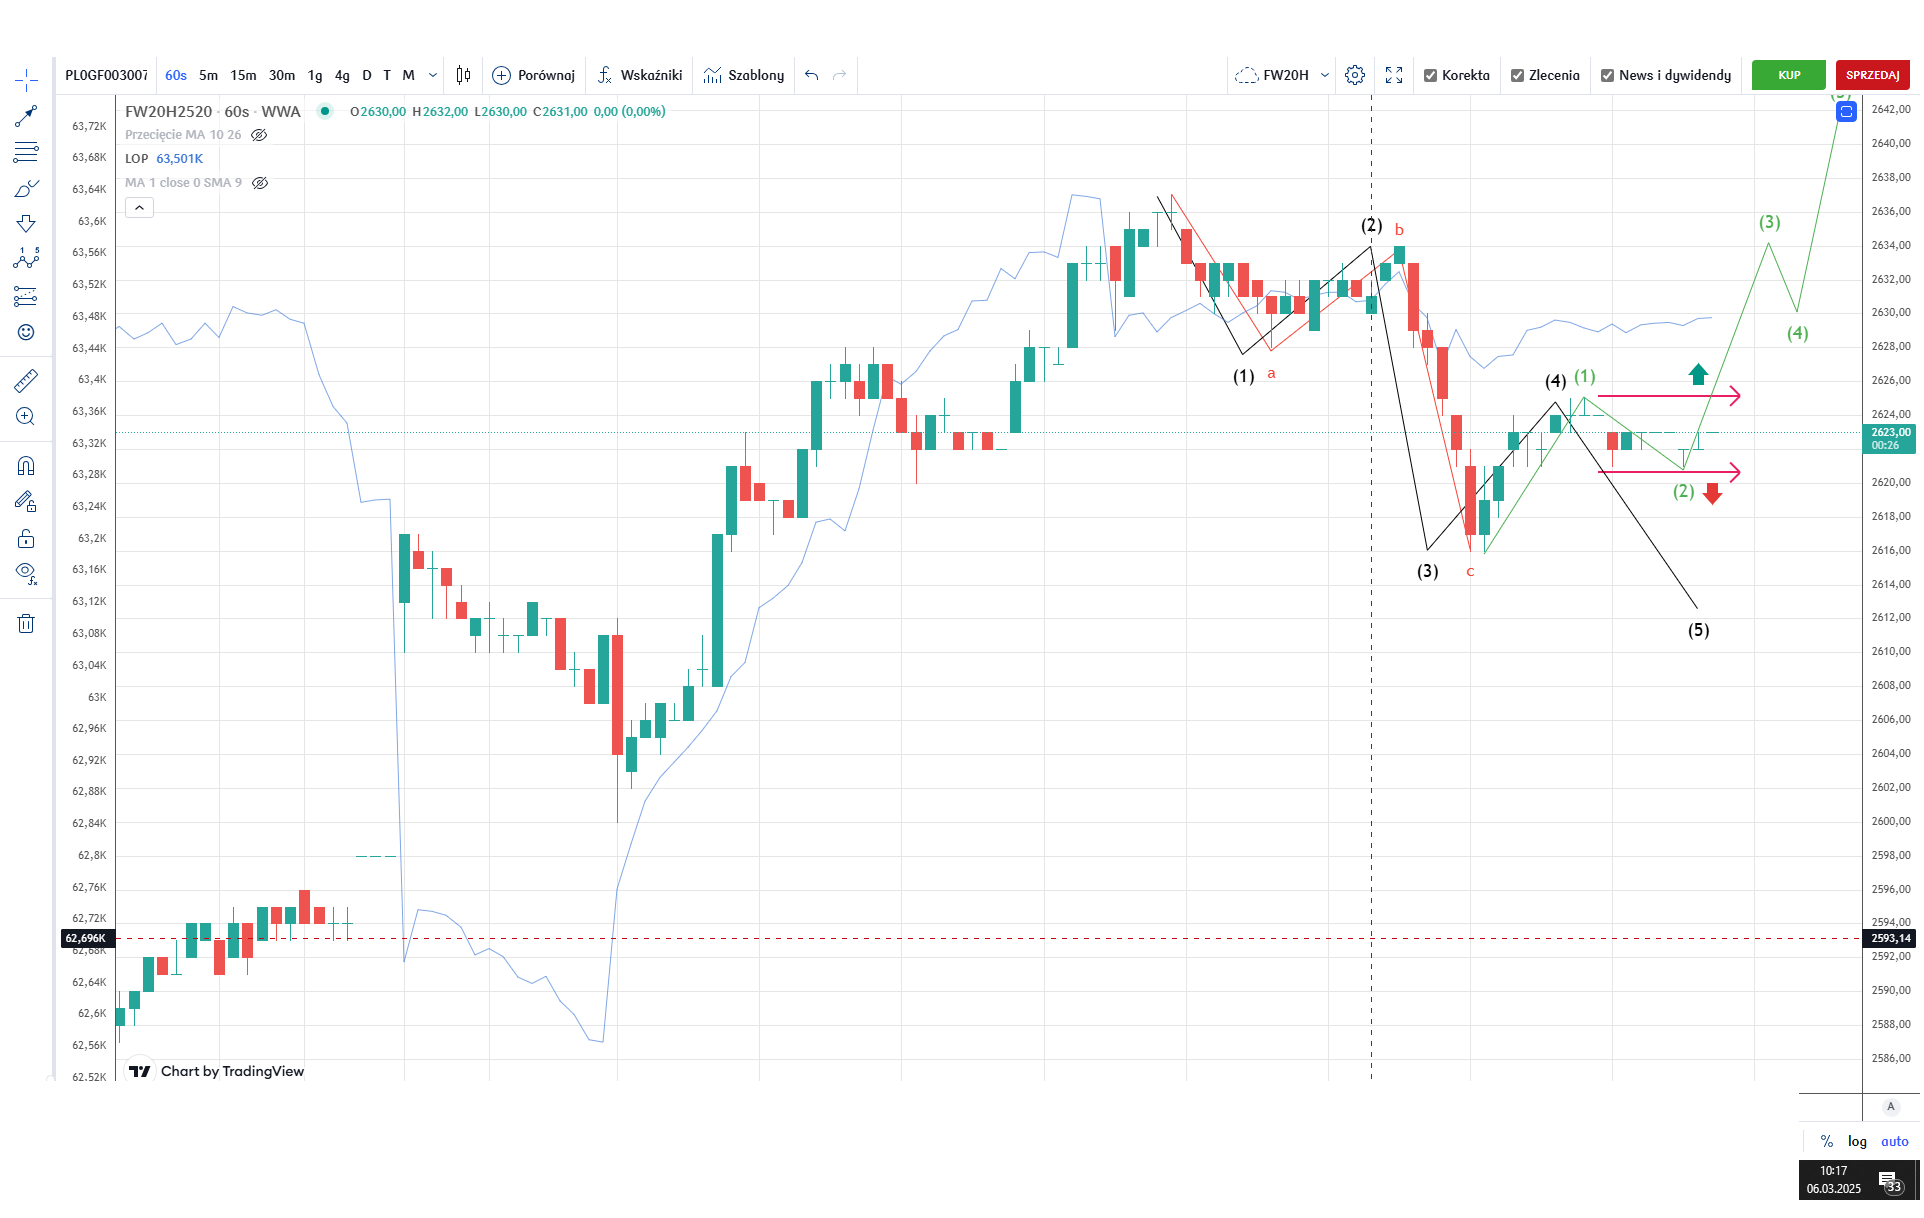The image size is (1924, 1218).
Task: Activate the zoom in tool
Action: [x=26, y=416]
